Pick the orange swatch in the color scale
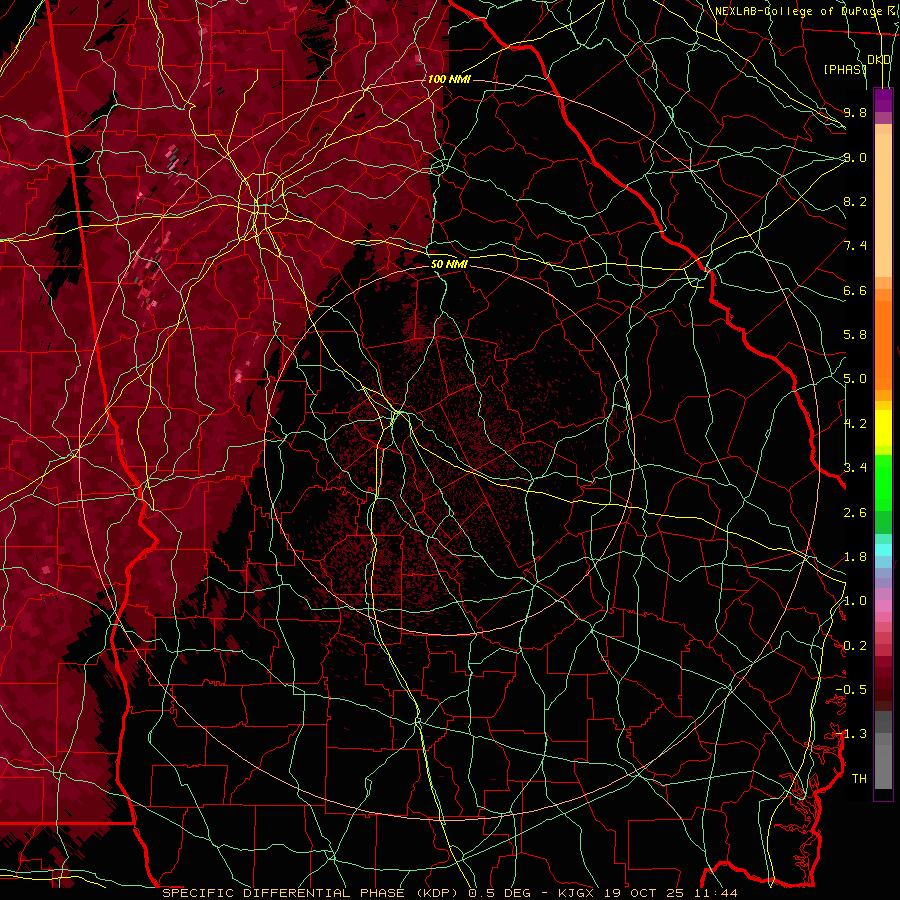Viewport: 900px width, 900px height. [883, 344]
